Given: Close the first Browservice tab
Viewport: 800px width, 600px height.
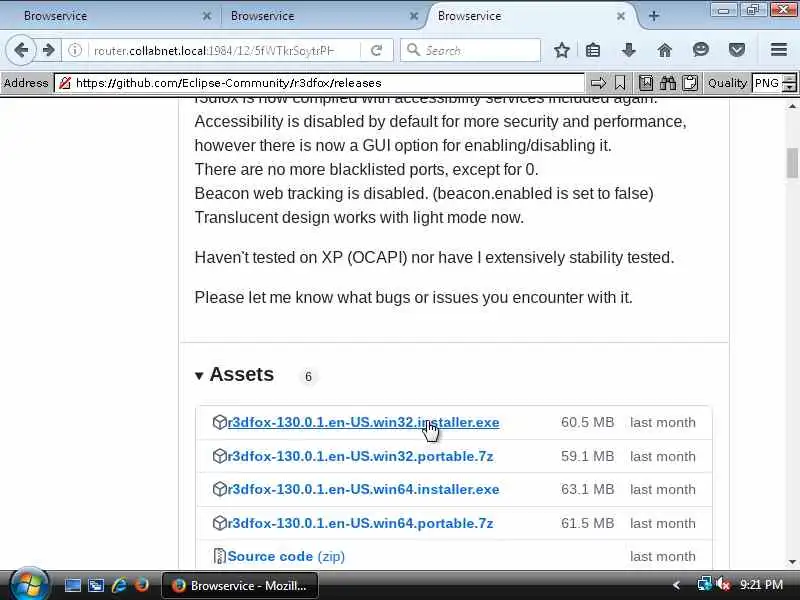Looking at the screenshot, I should click(x=207, y=16).
